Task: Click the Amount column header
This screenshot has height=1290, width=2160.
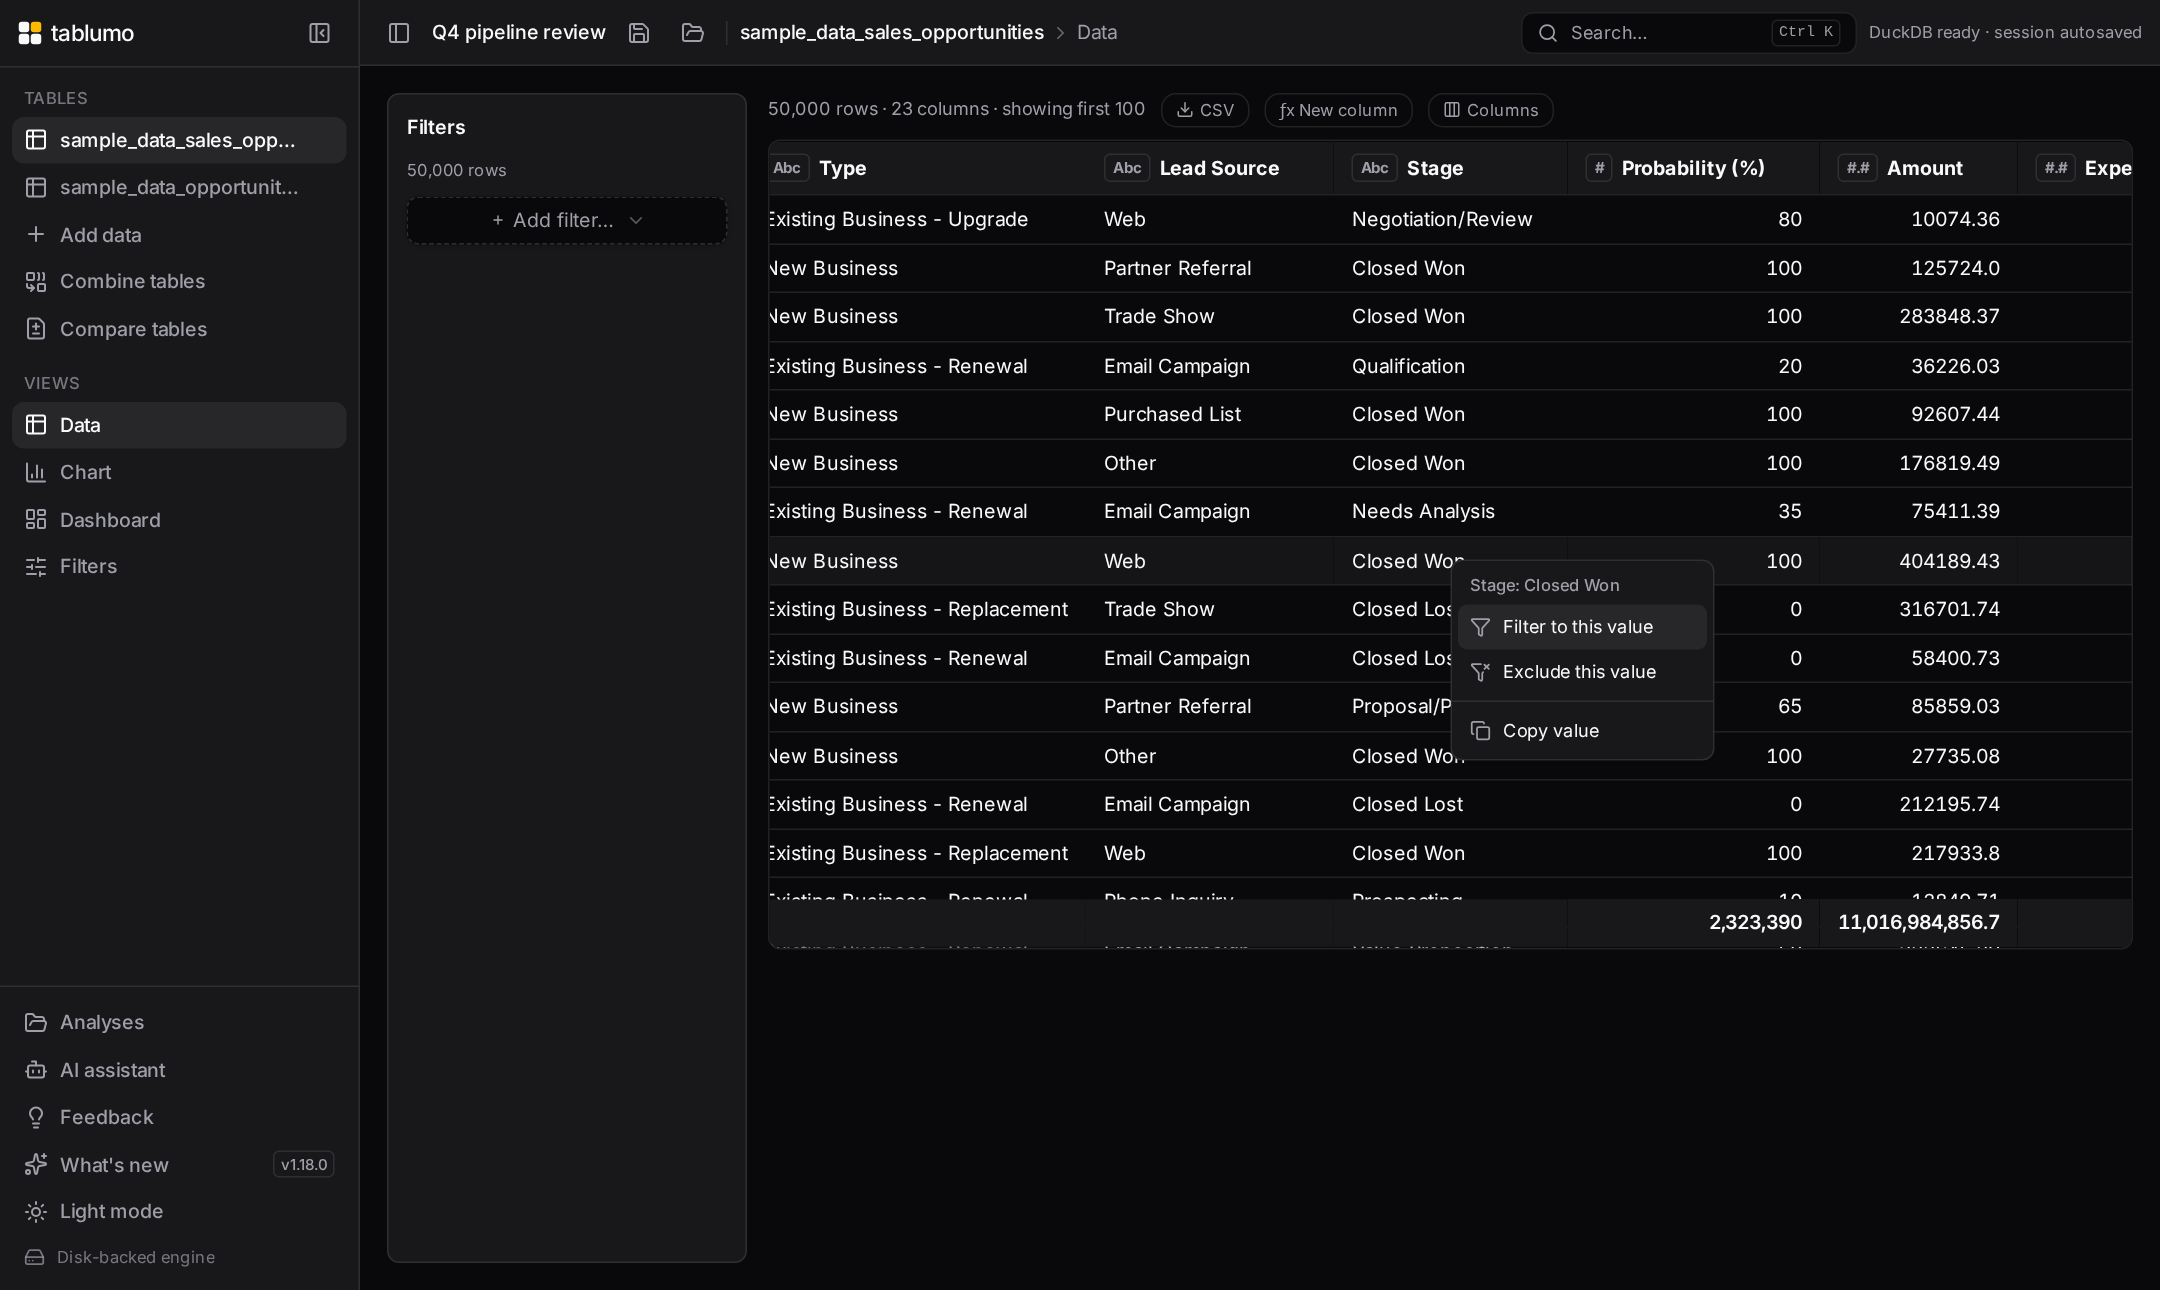Action: 1919,168
